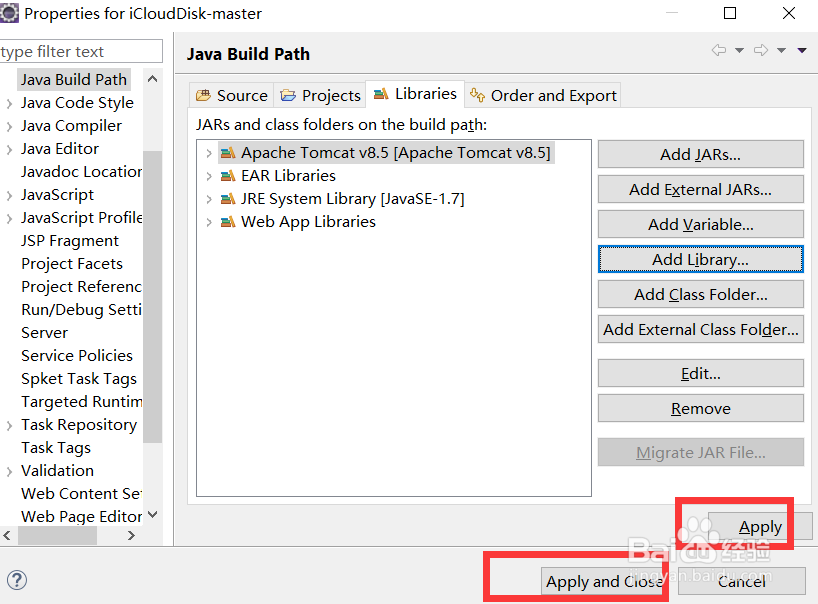818x604 pixels.
Task: Select Project Facets in the sidebar
Action: pos(72,264)
